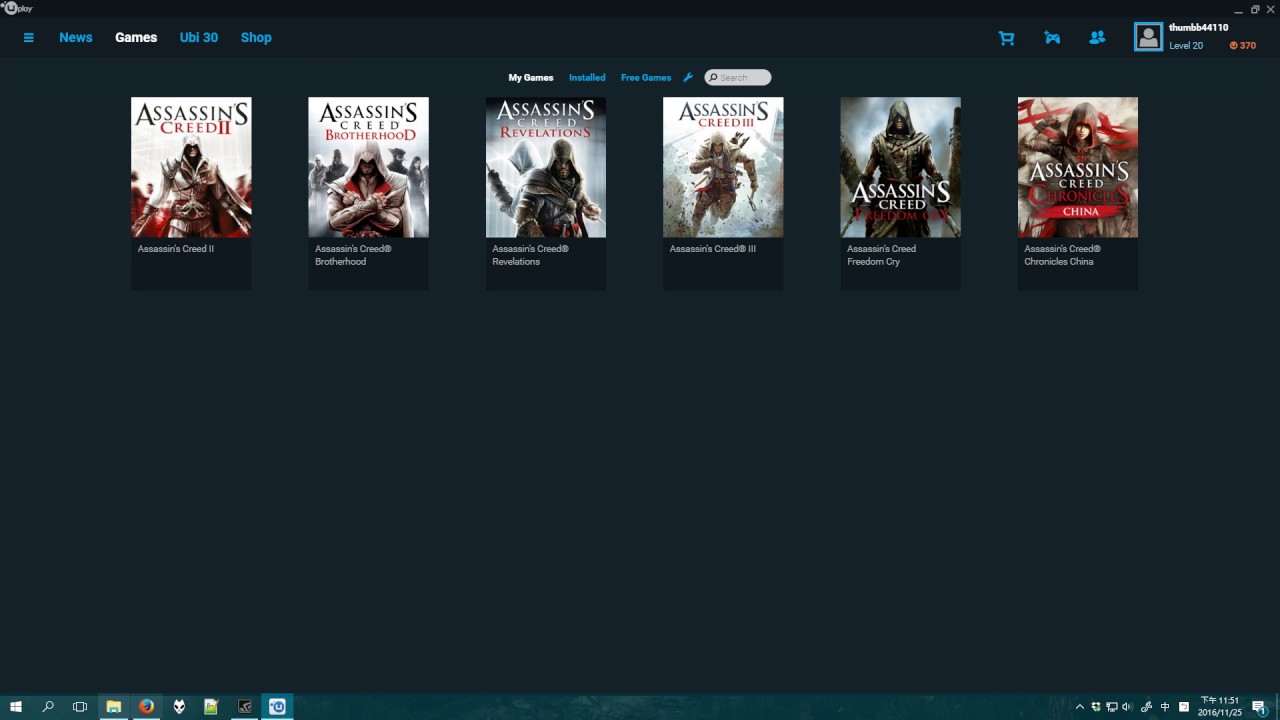1280x720 pixels.
Task: Open Assassin's Creed Revelations cover
Action: 546,167
